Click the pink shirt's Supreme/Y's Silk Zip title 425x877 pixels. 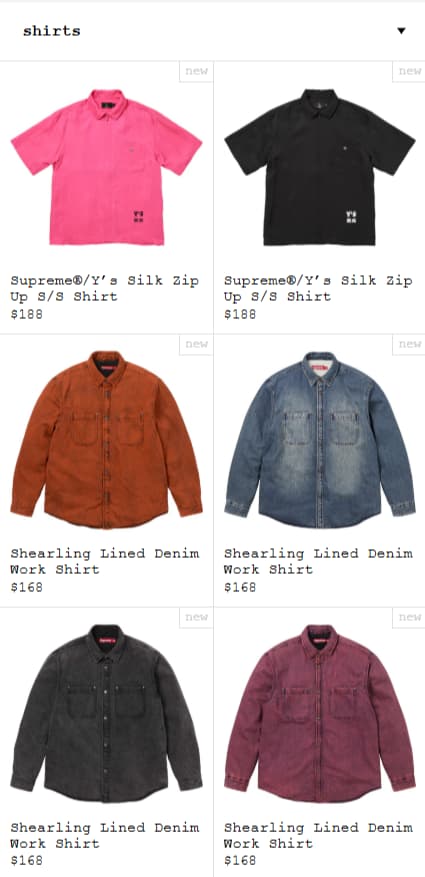click(105, 288)
